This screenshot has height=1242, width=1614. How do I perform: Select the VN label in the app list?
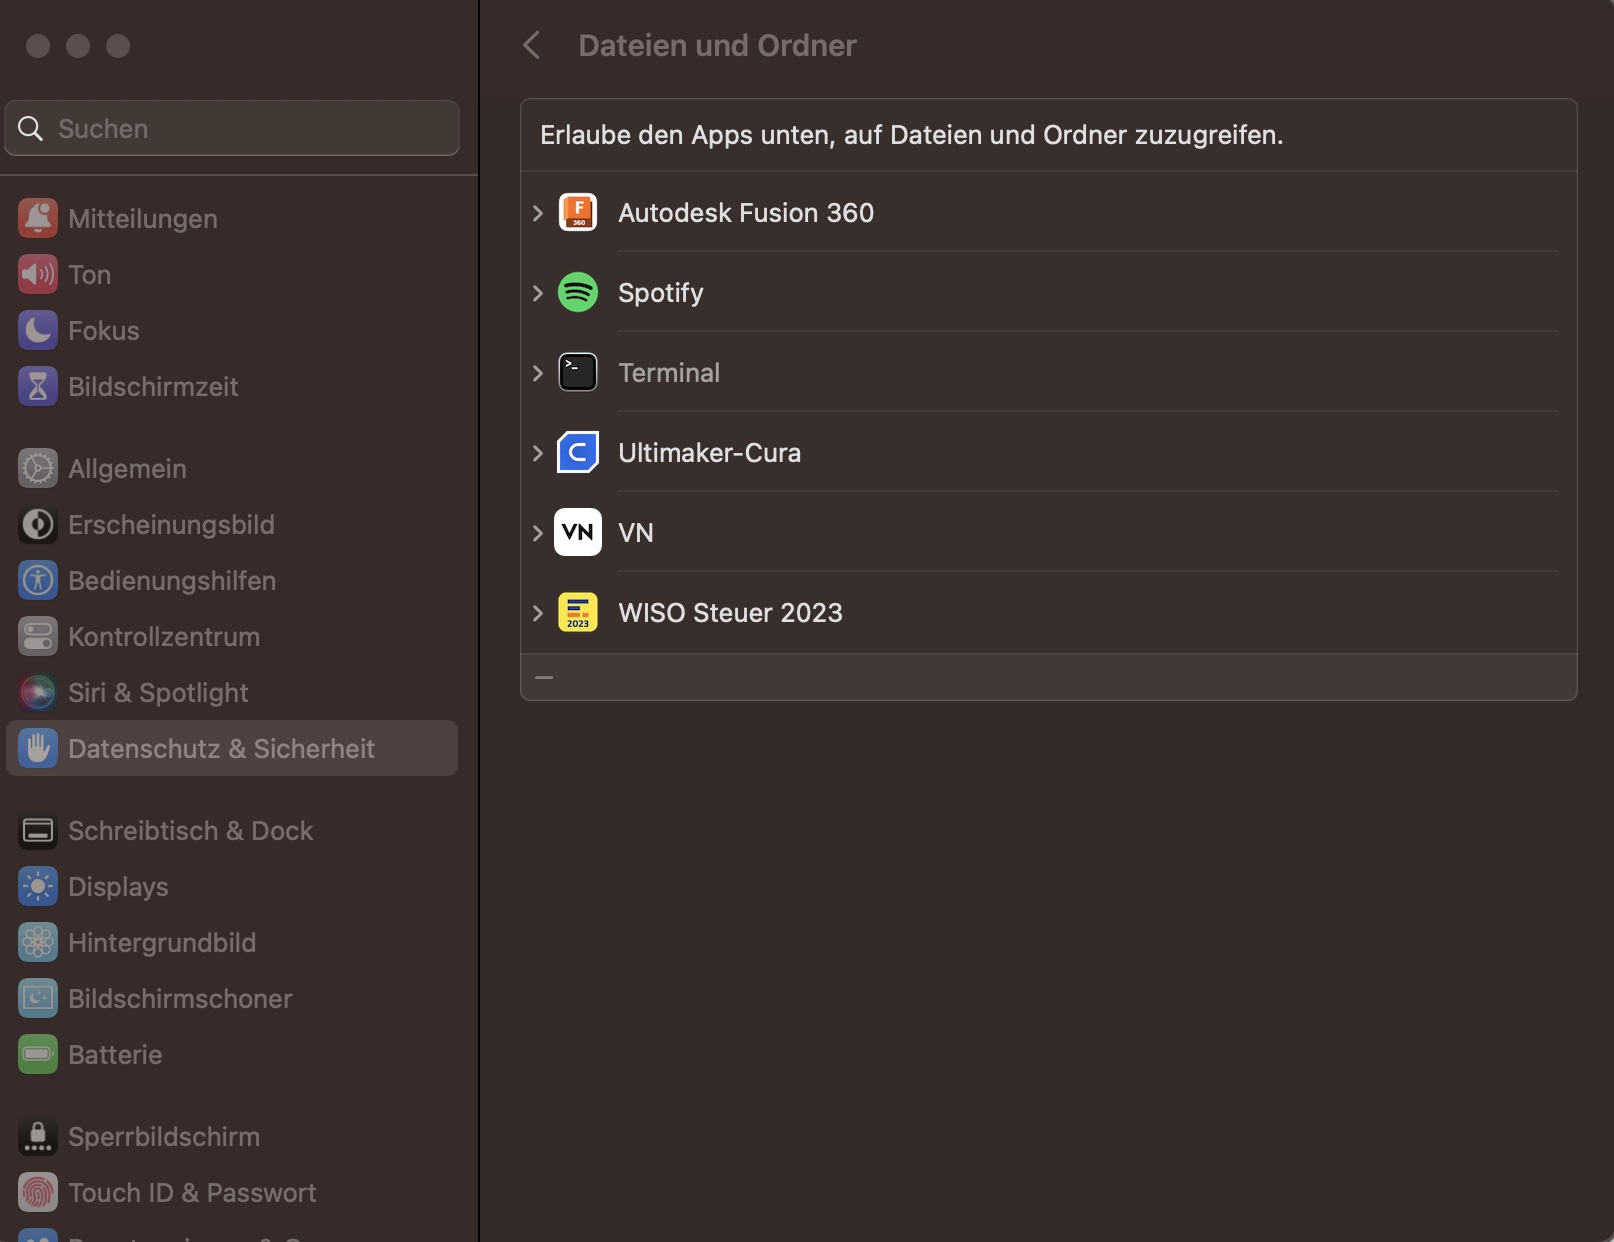(x=636, y=533)
